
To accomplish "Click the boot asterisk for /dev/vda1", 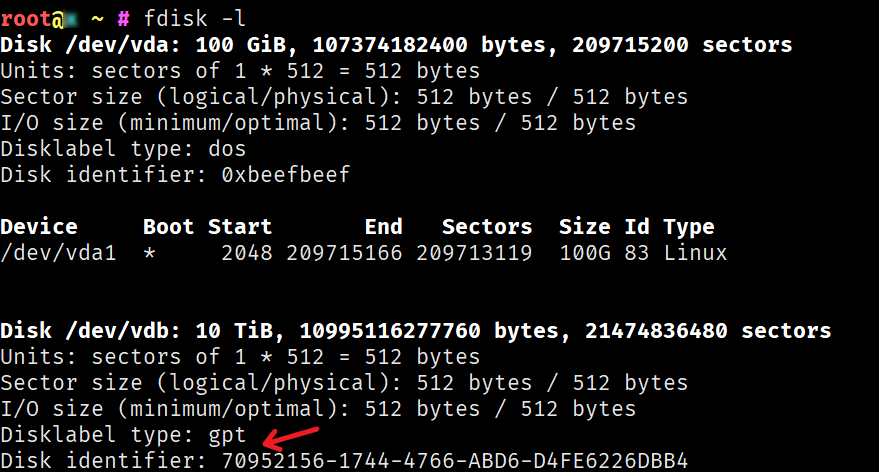I will coord(149,253).
